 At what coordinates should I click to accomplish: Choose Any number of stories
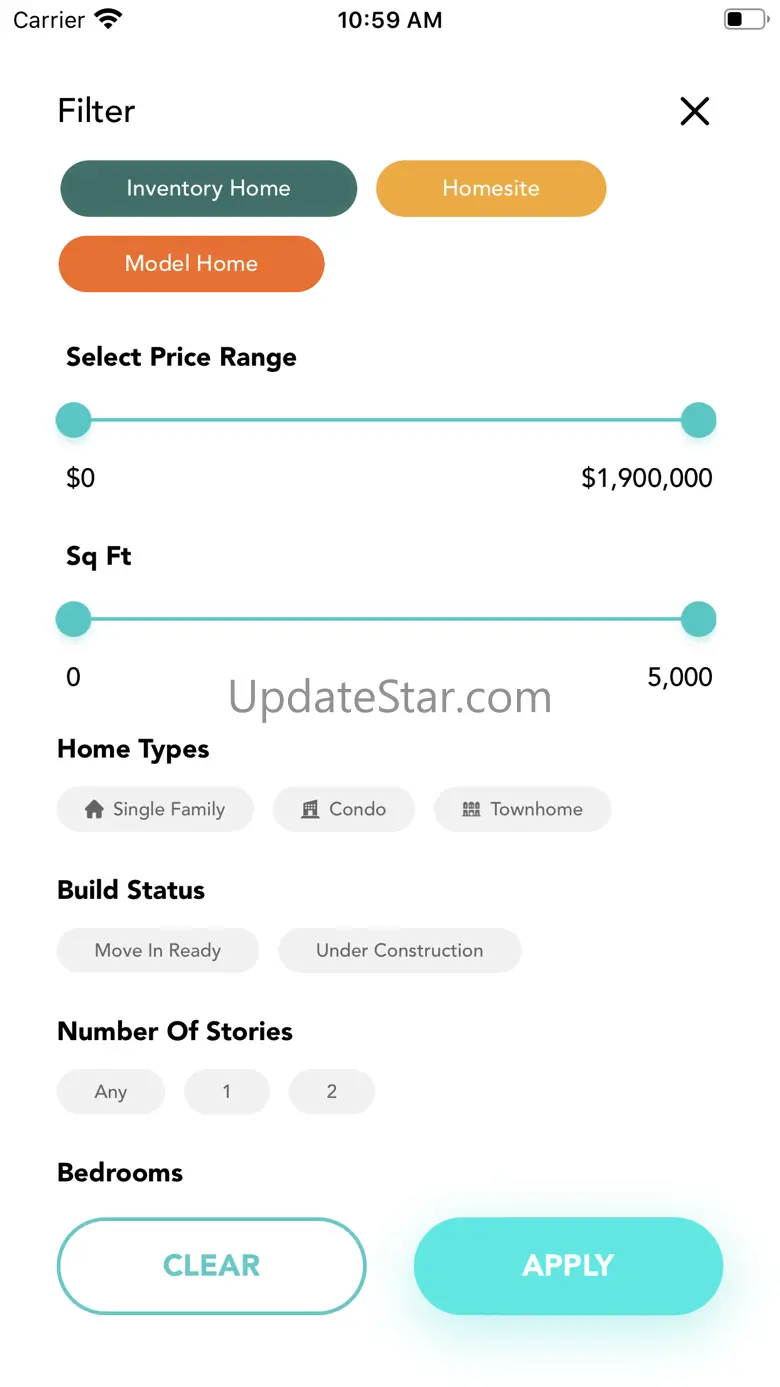coord(111,1092)
